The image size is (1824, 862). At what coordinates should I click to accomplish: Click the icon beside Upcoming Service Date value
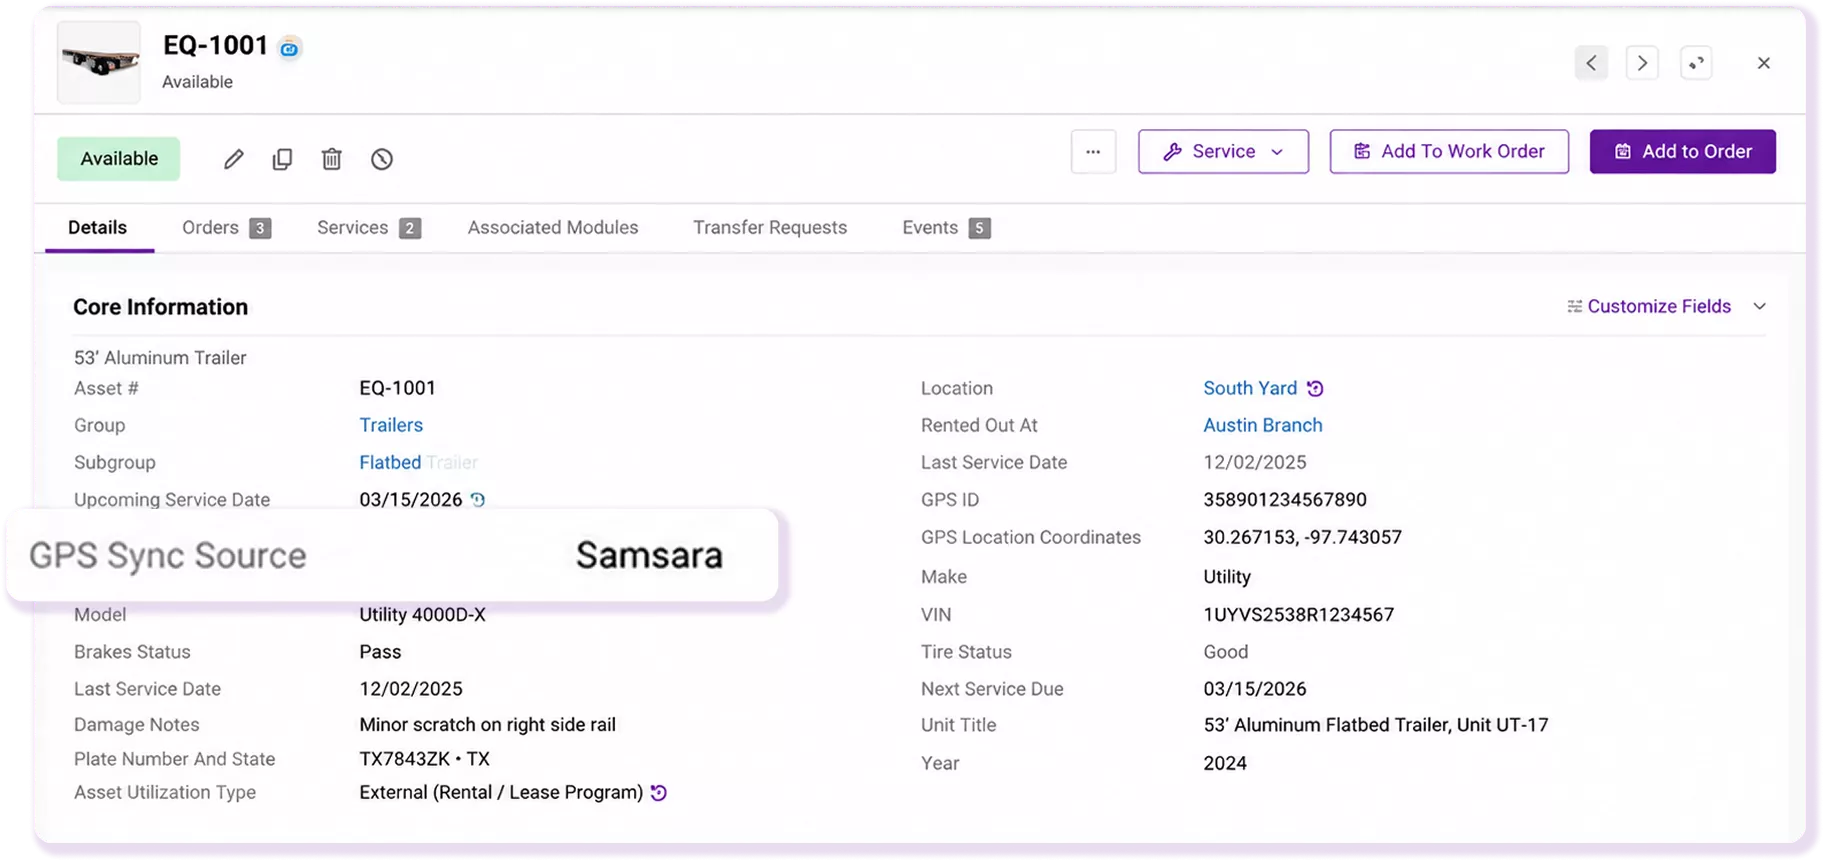click(x=478, y=500)
